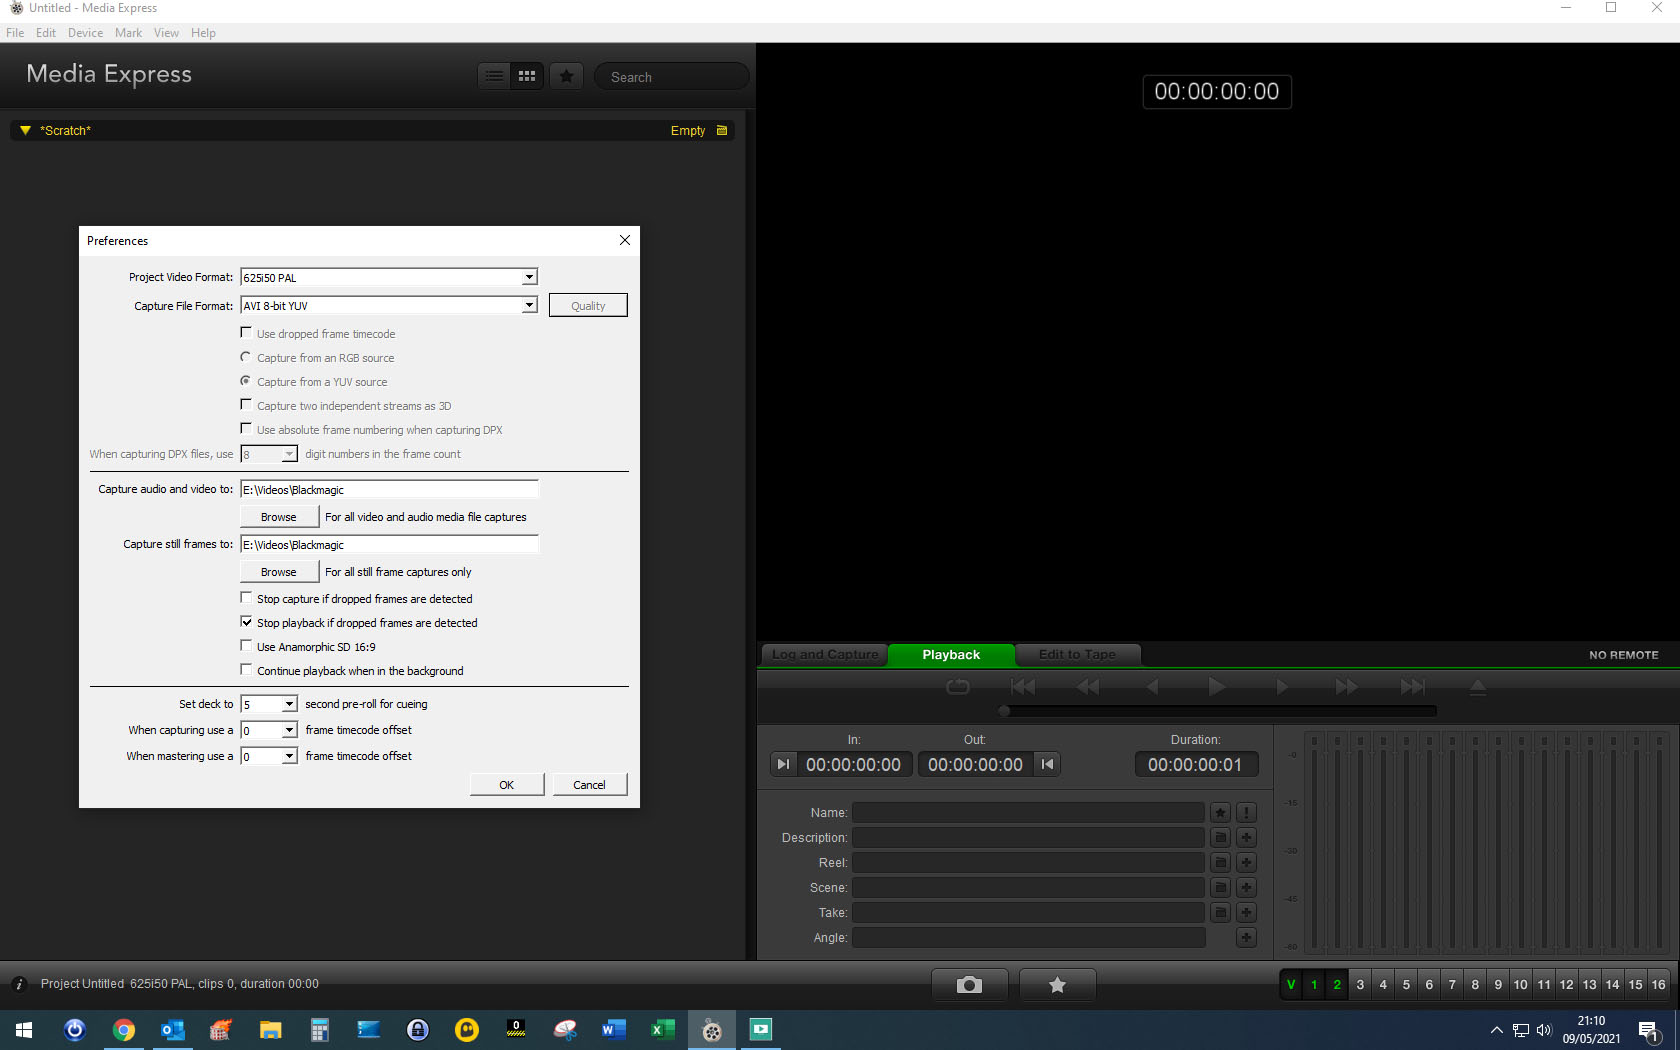Toggle loop playback icon

958,687
